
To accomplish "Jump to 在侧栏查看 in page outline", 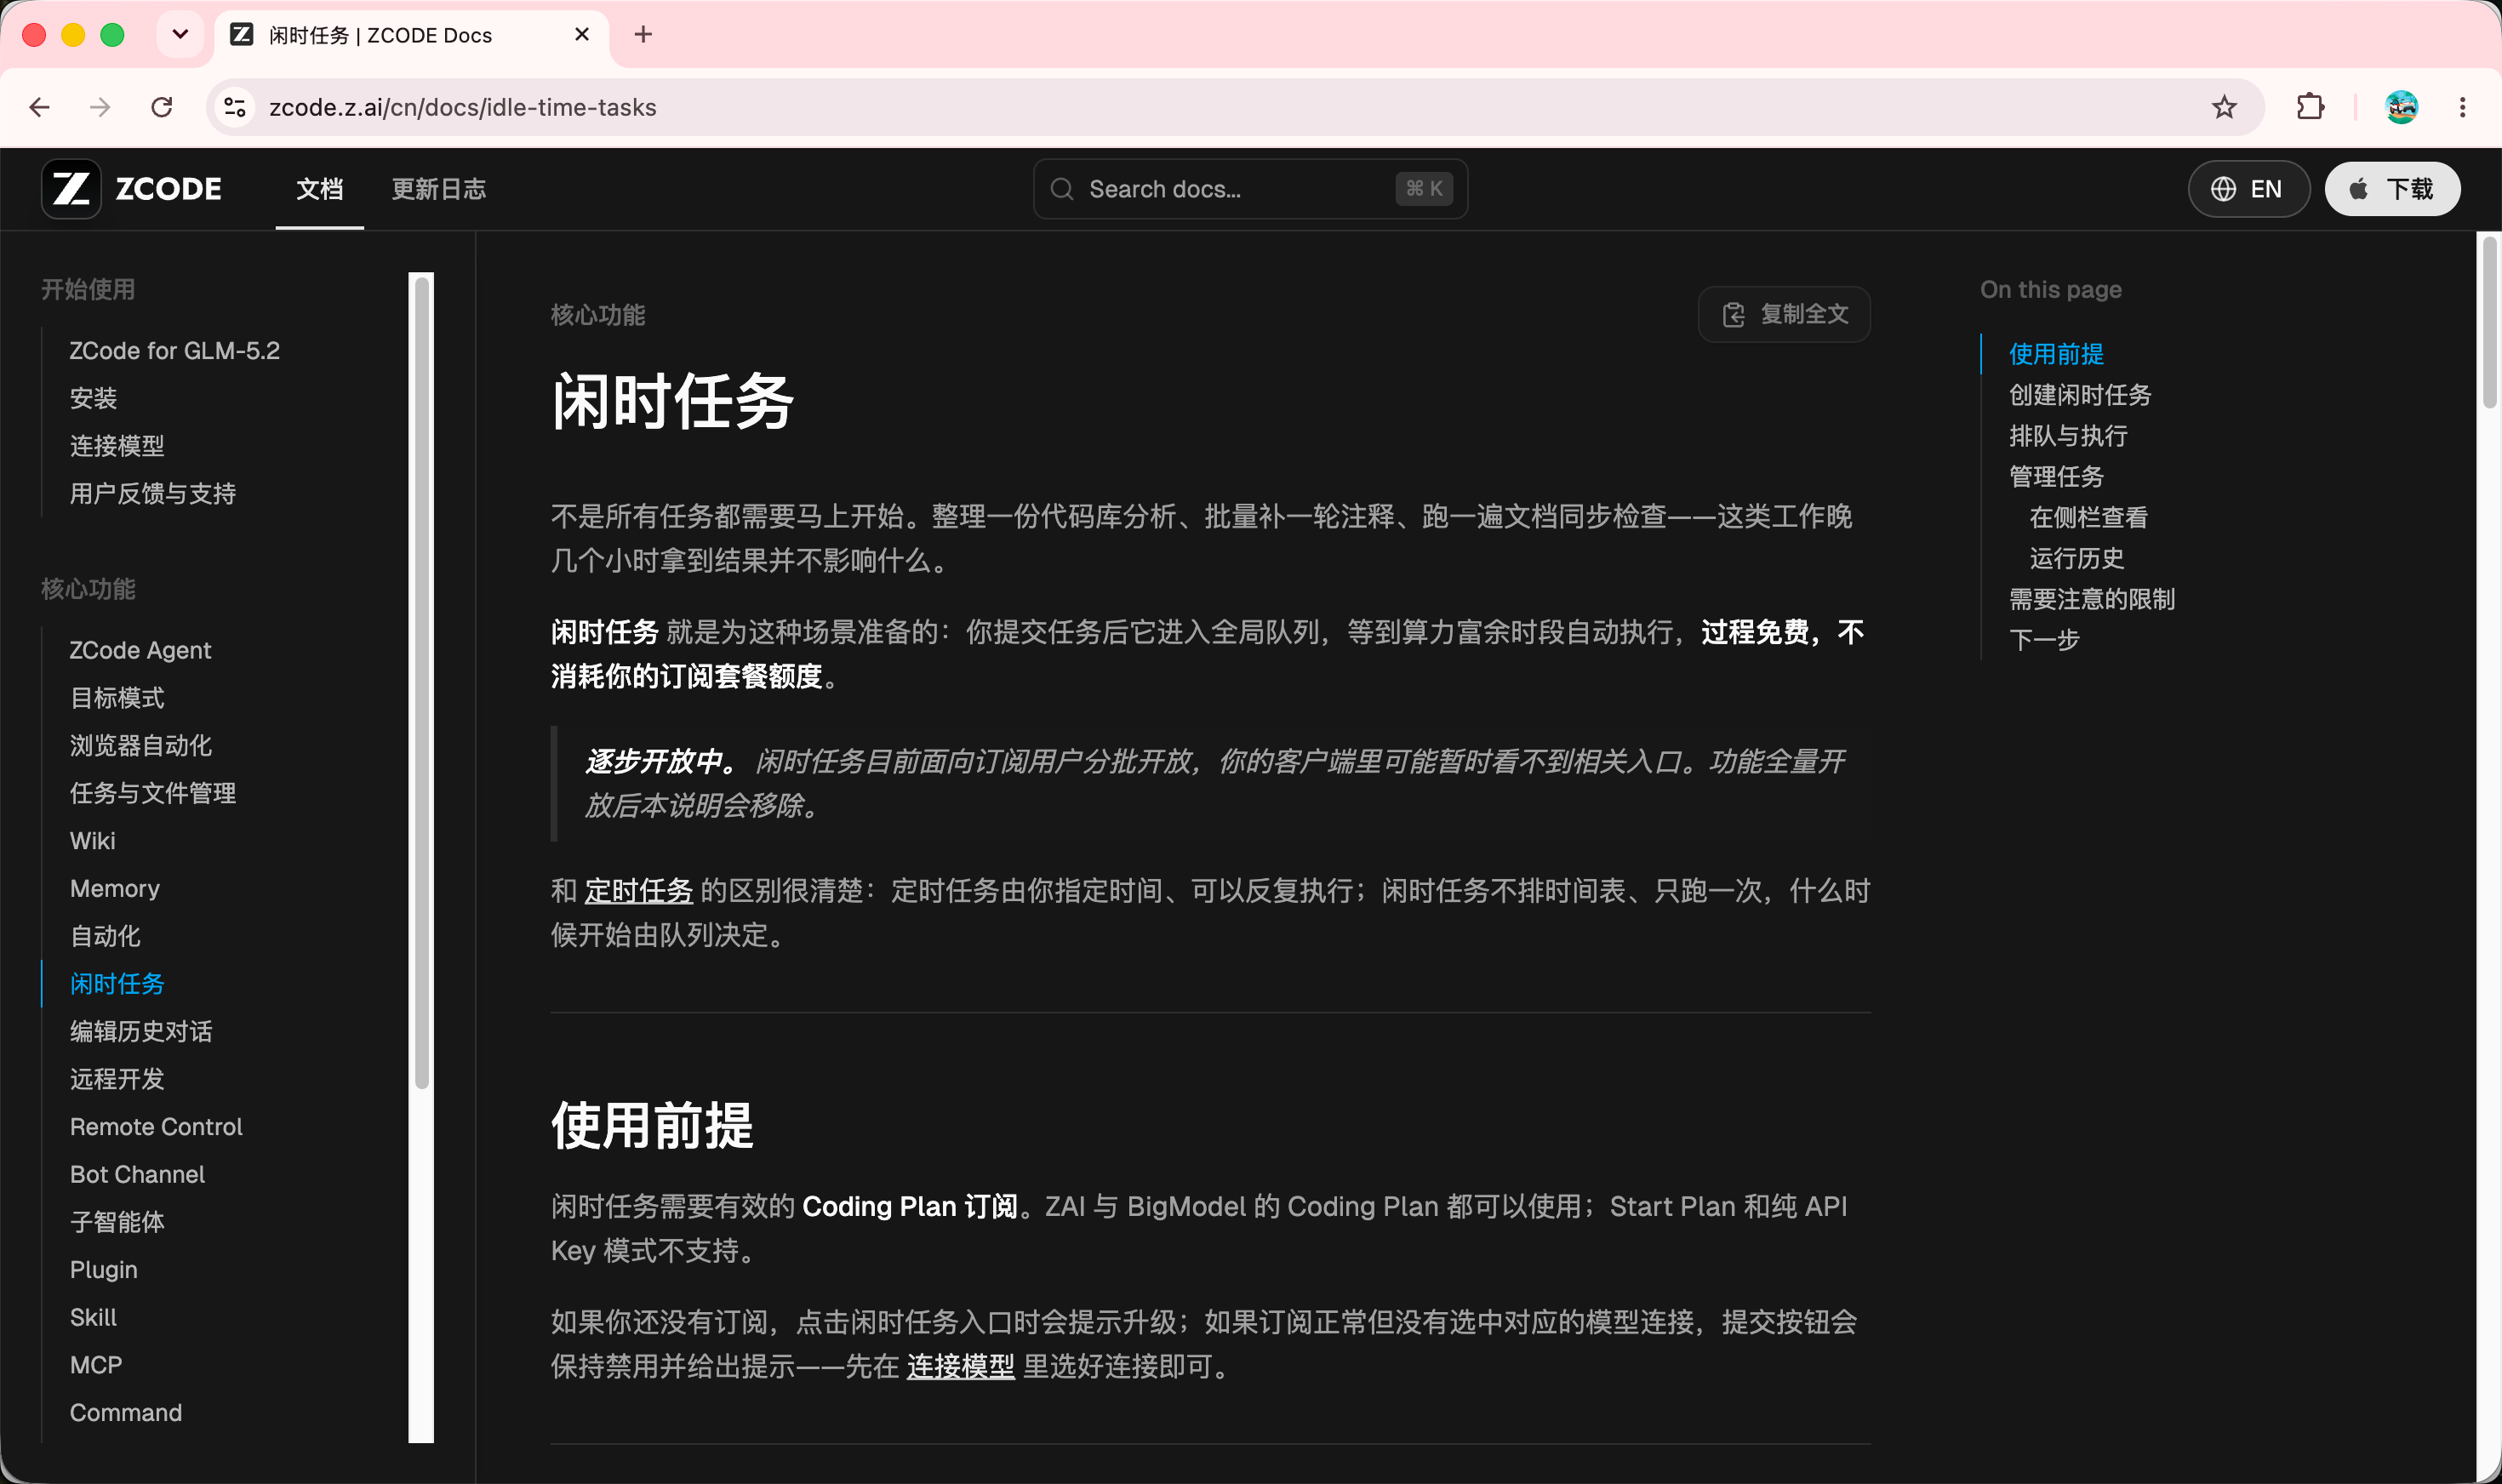I will coord(2088,518).
